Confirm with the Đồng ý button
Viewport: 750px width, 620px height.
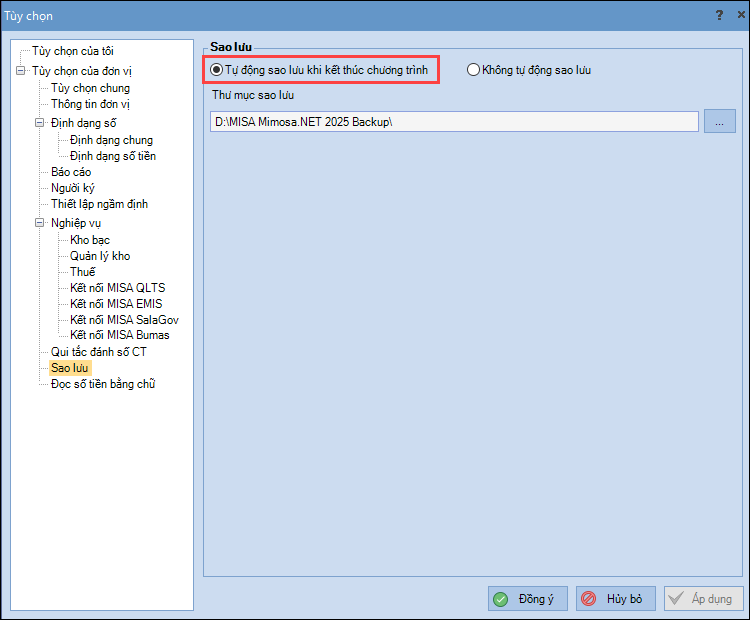point(528,598)
